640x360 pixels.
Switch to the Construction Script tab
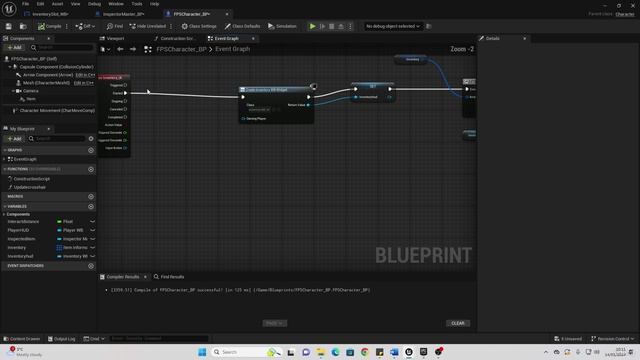click(x=177, y=38)
